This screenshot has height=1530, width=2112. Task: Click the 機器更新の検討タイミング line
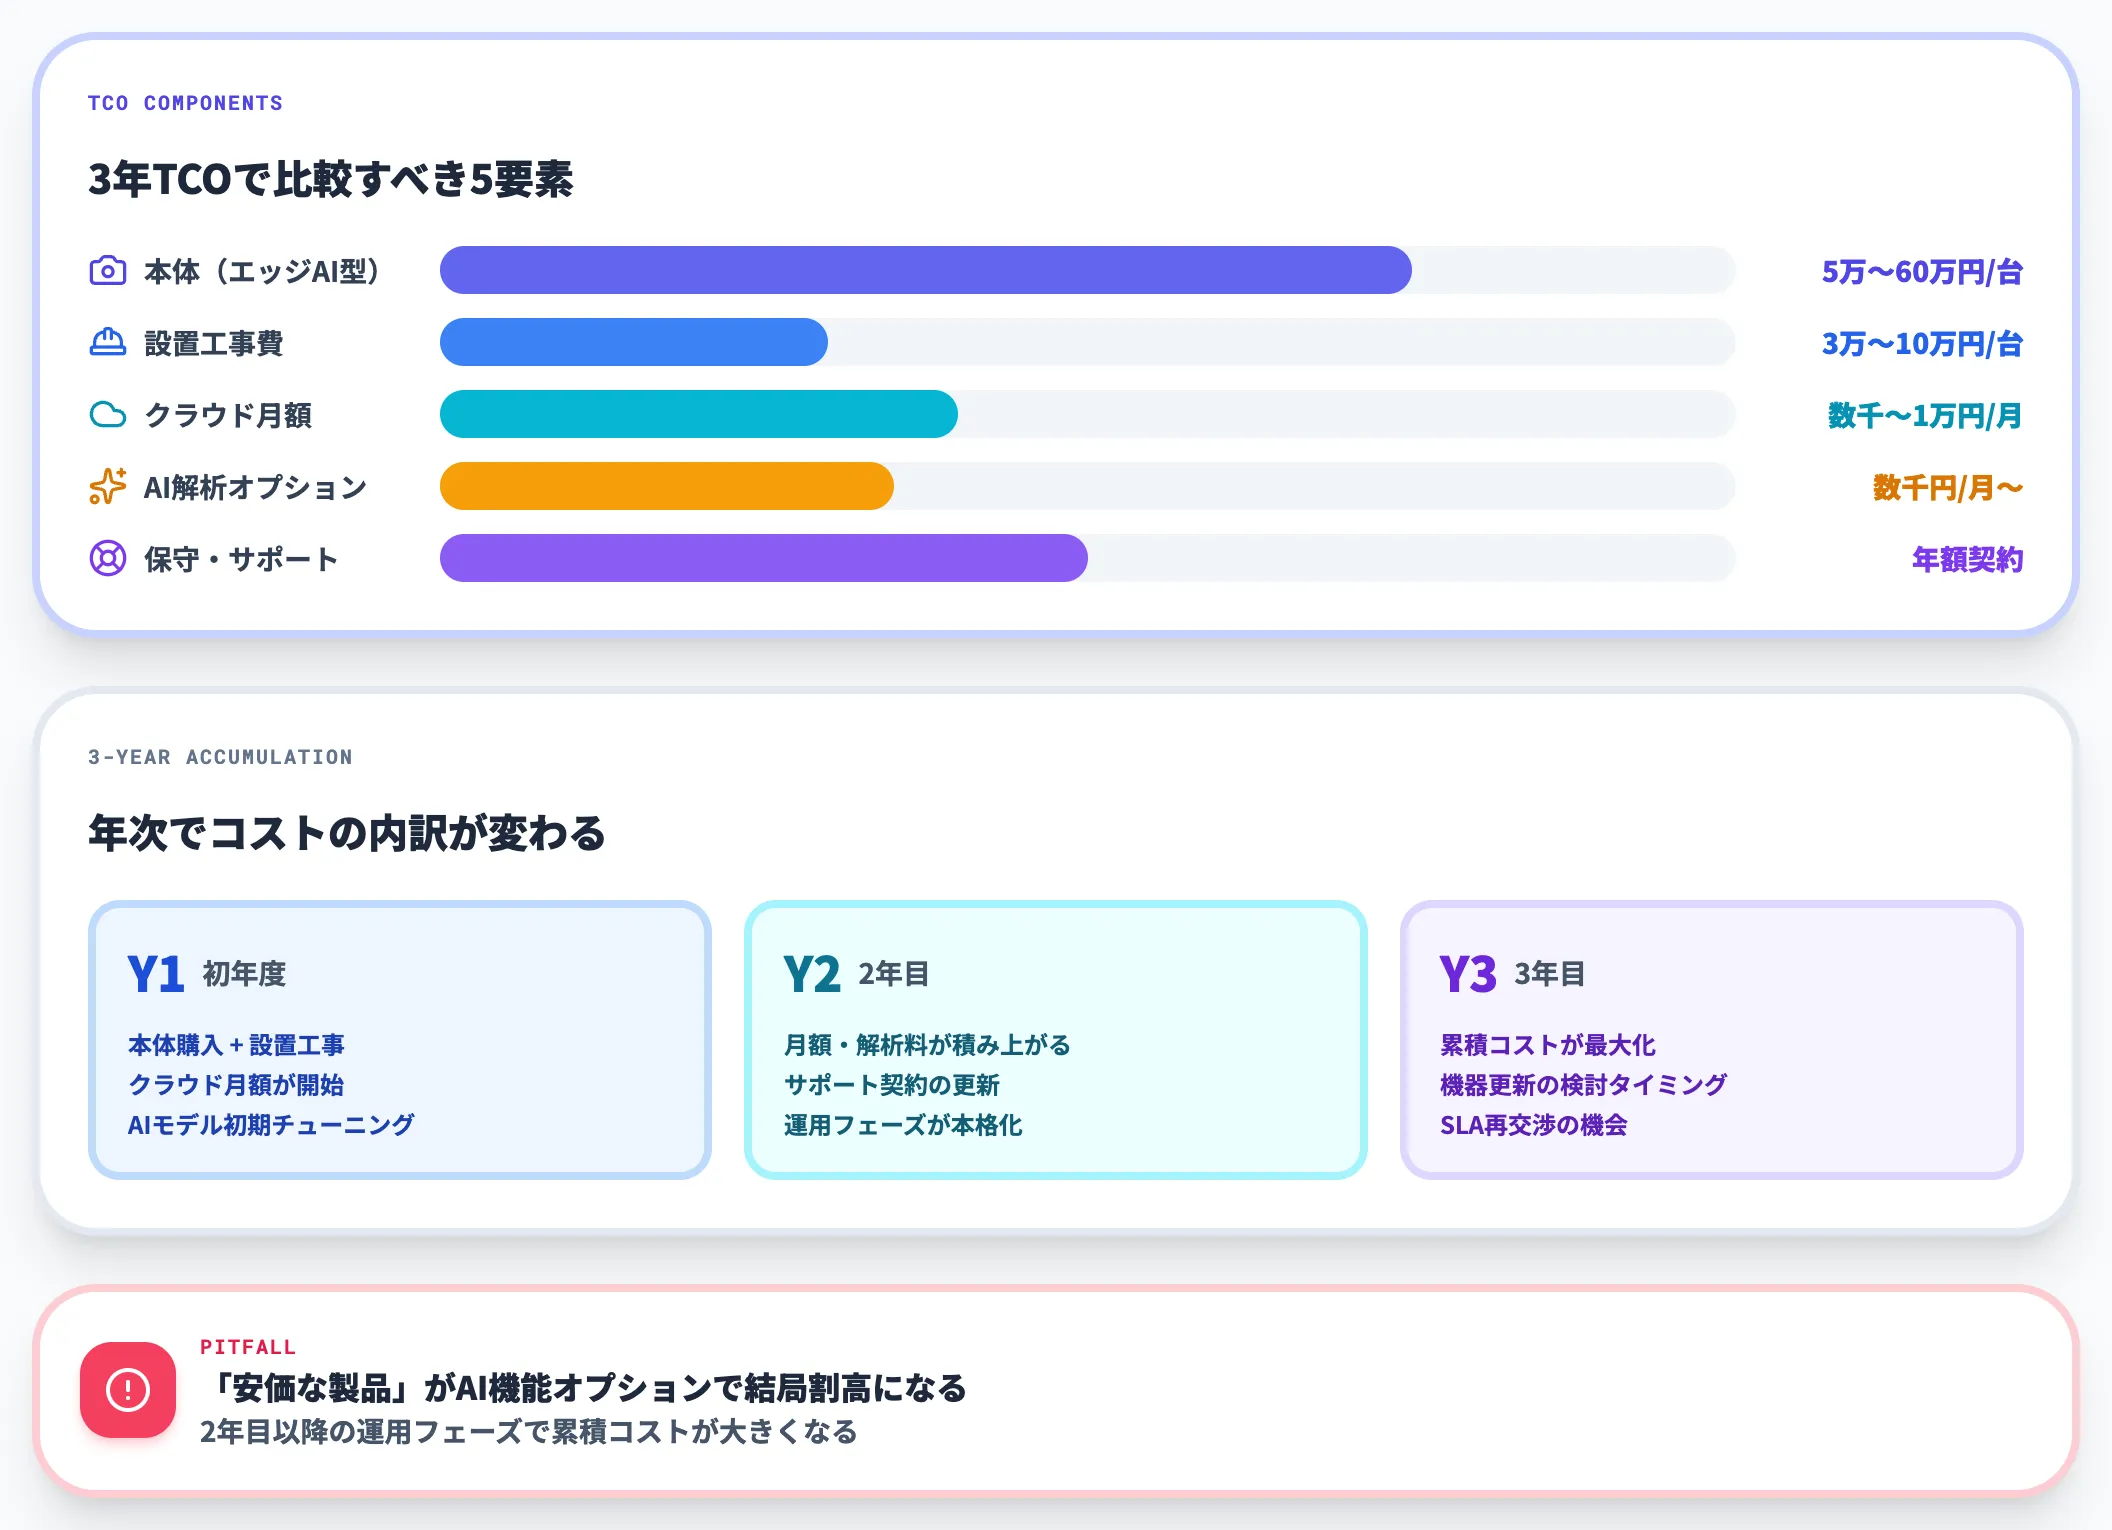click(x=1583, y=1085)
